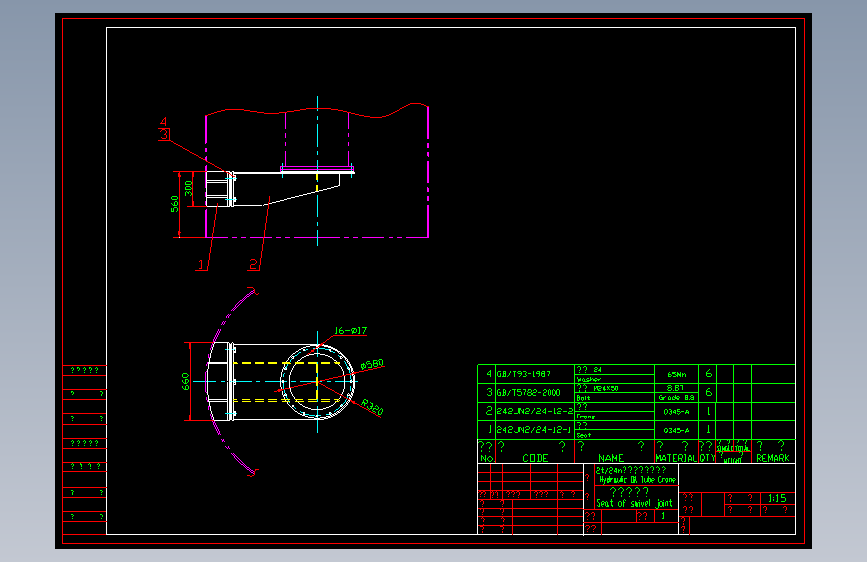Select the 242JN2/24-12-1 code entry
867x562 pixels.
(x=535, y=430)
